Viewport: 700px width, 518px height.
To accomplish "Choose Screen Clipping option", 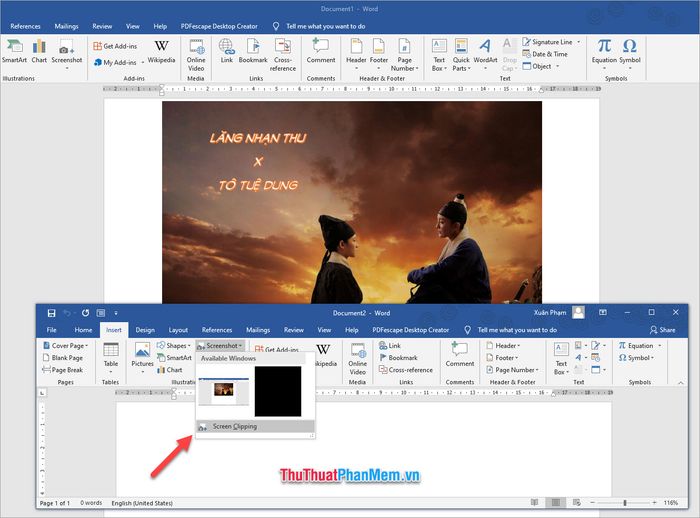I will (x=255, y=426).
